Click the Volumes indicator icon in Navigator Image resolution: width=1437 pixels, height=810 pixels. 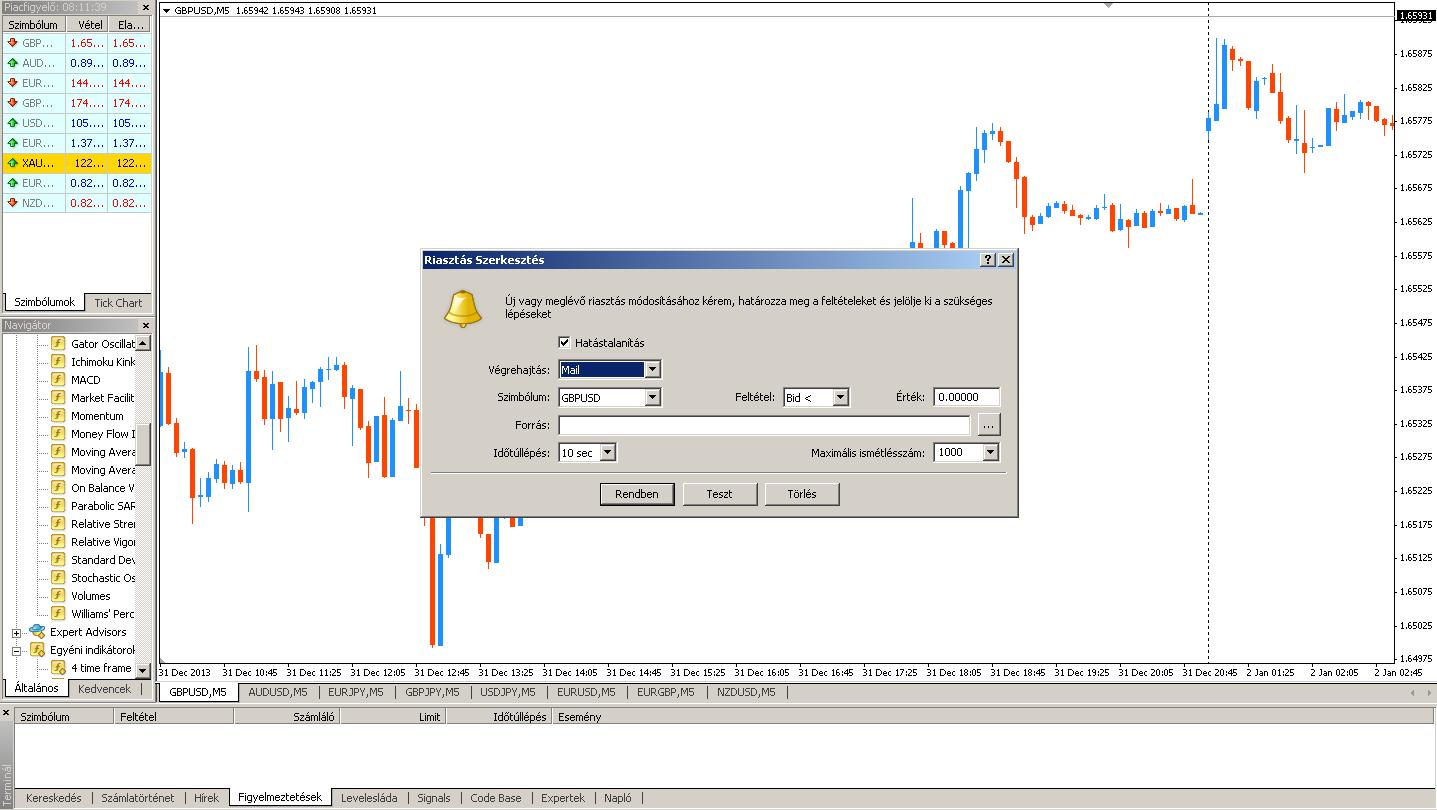[x=58, y=596]
